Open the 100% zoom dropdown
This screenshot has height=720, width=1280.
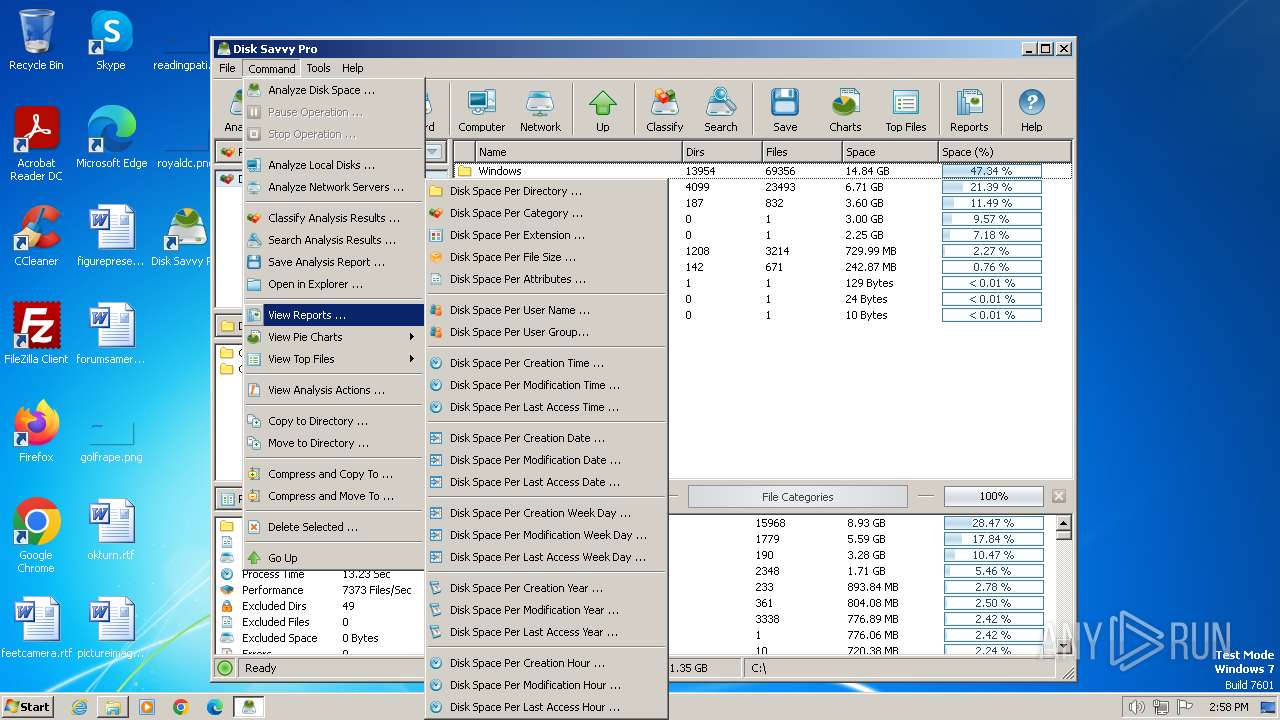click(993, 496)
